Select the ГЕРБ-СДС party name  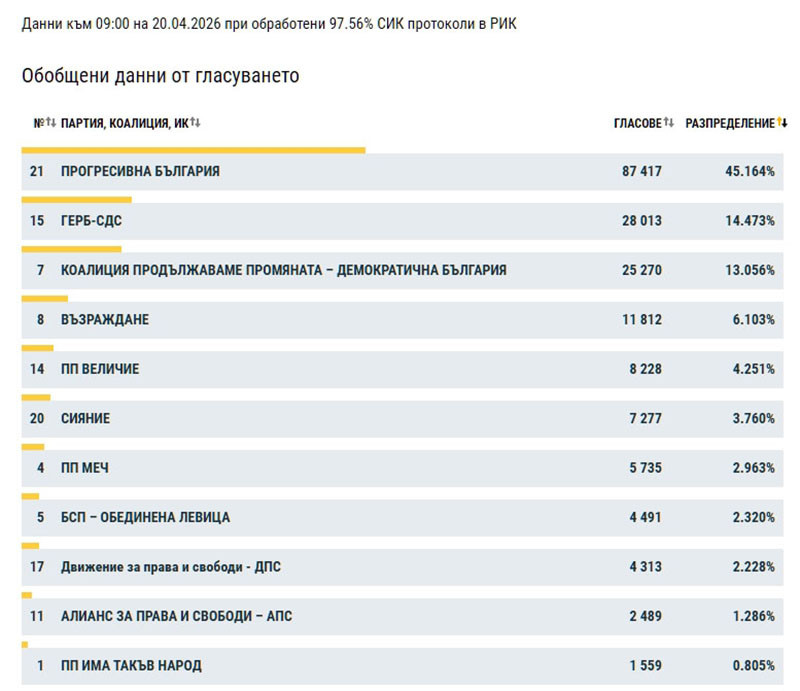pos(91,221)
